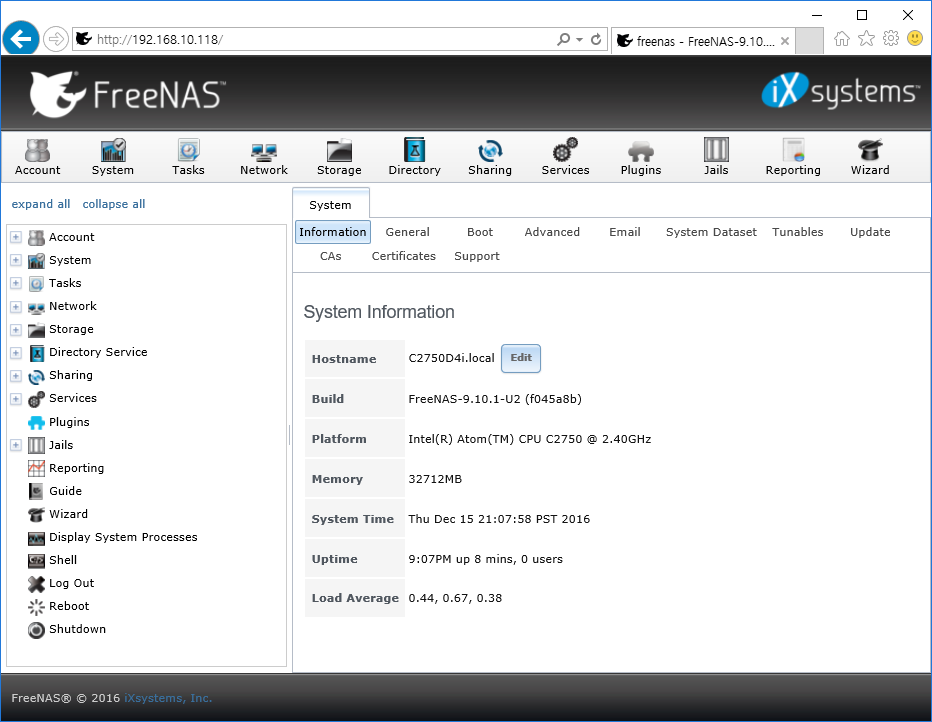The height and width of the screenshot is (722, 932).
Task: Open Plugins in the top toolbar
Action: point(641,157)
